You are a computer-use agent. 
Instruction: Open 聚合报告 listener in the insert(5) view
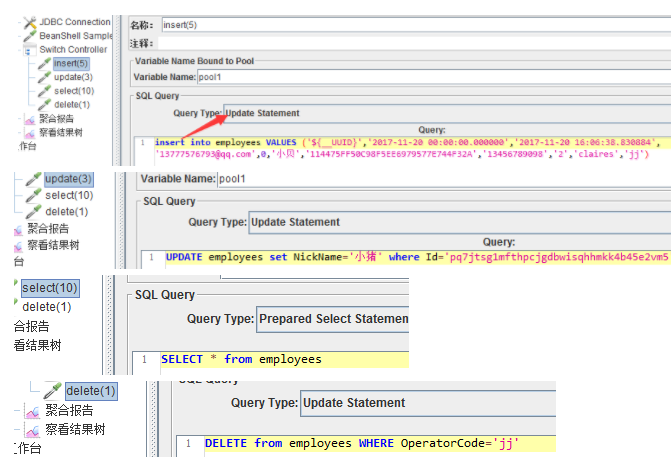coord(56,119)
